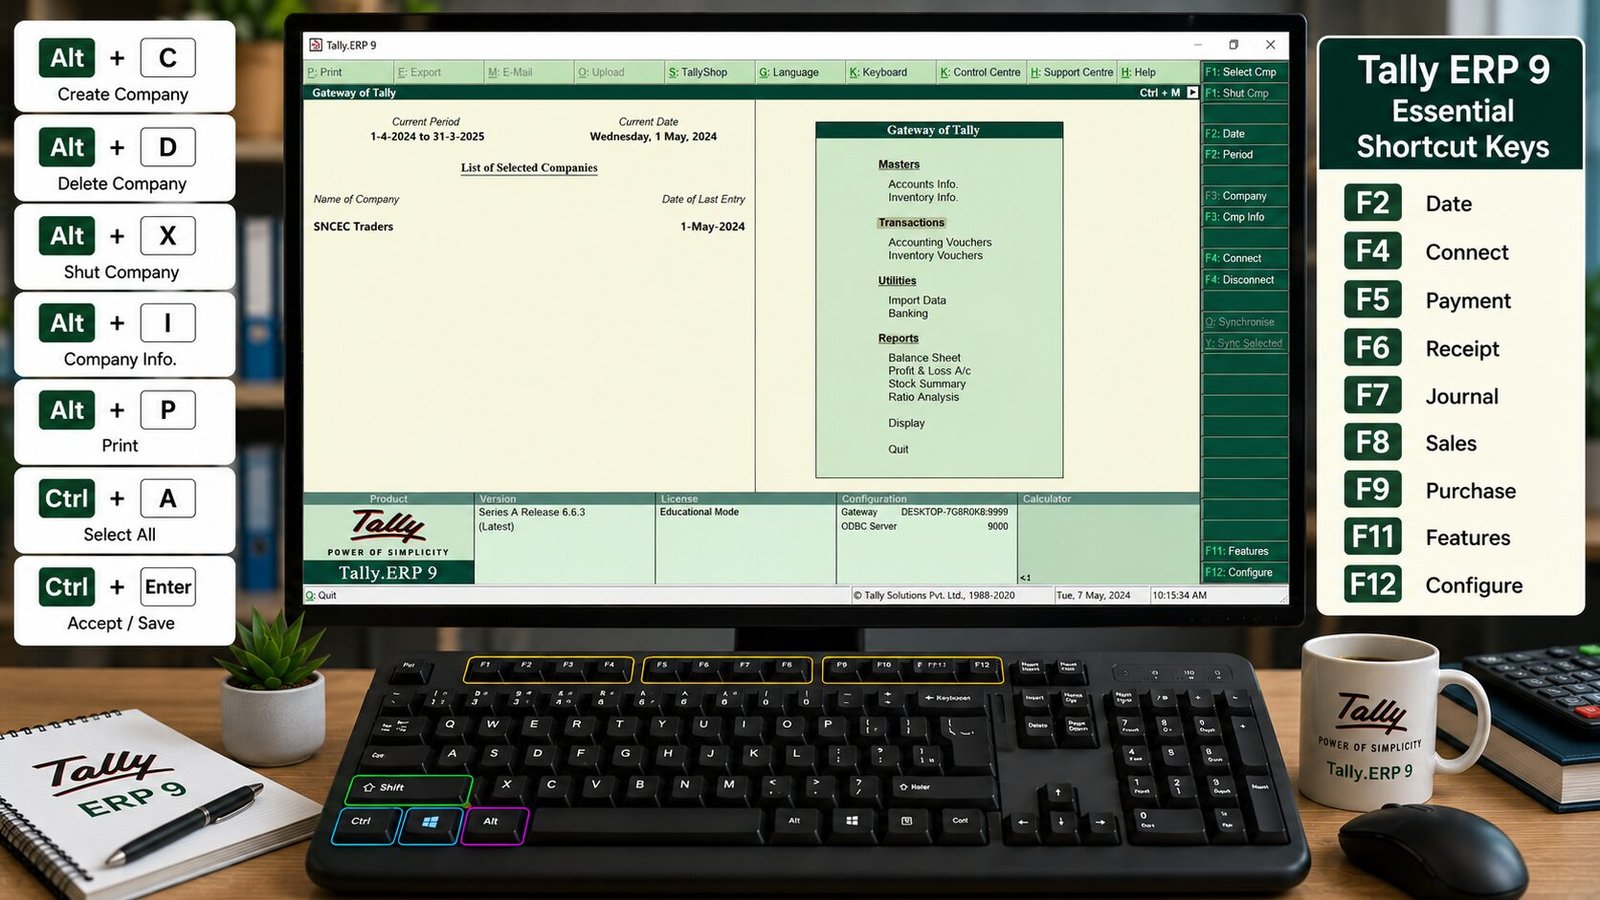Select Inventory Info. under Masters
The image size is (1600, 900).
click(x=923, y=197)
